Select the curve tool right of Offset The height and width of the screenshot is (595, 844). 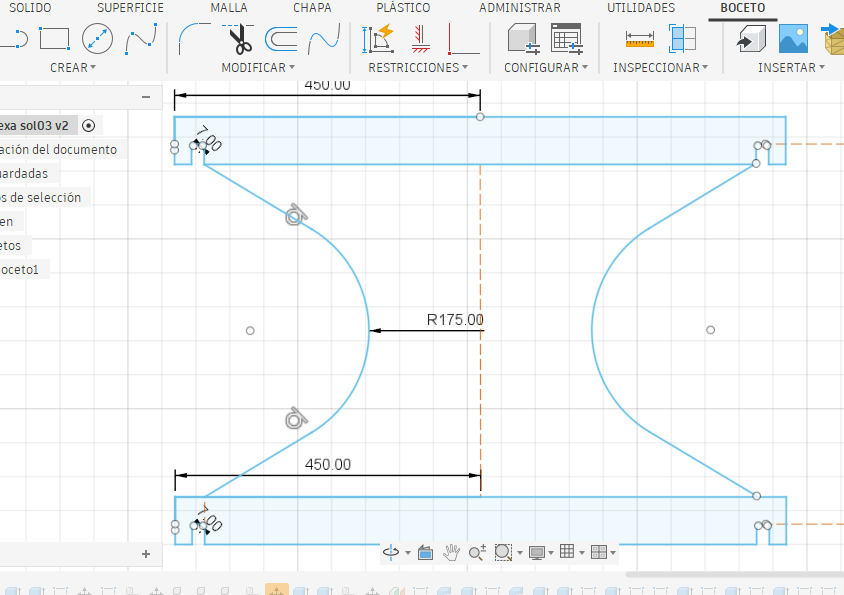[x=324, y=39]
